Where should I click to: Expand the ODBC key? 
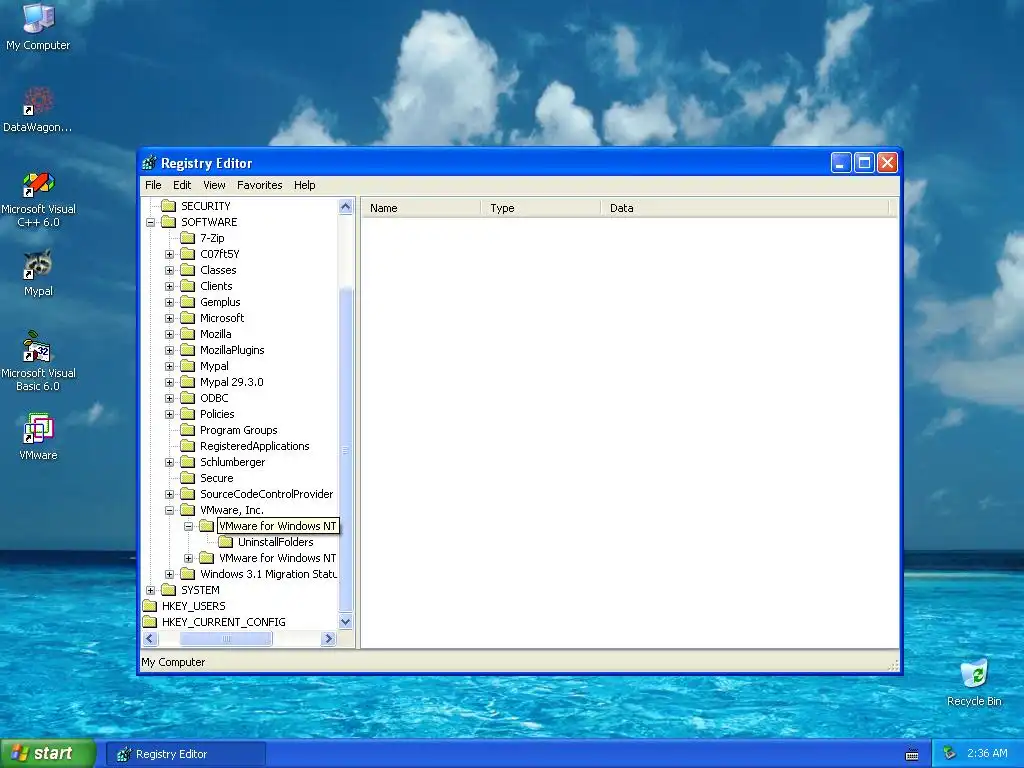click(170, 398)
